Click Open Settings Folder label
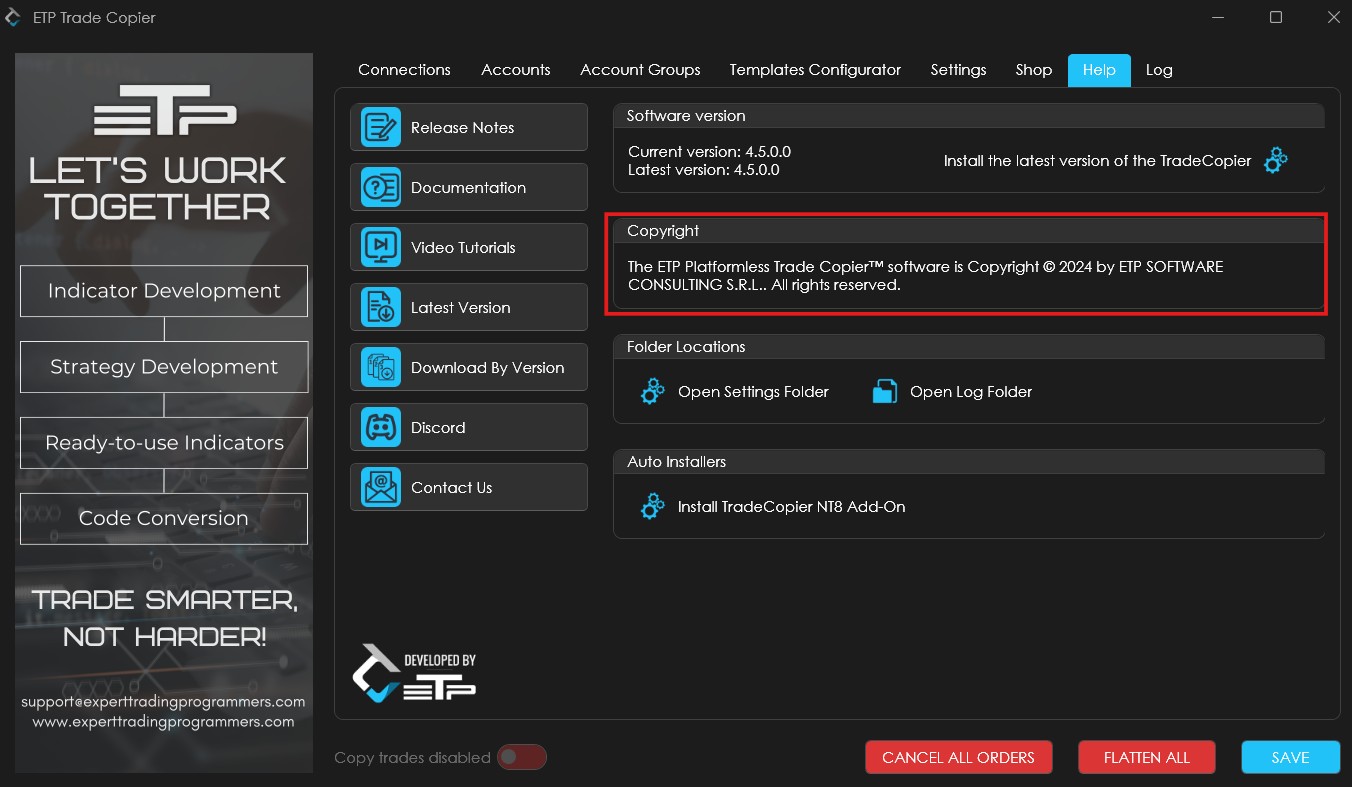This screenshot has height=787, width=1352. [x=753, y=392]
